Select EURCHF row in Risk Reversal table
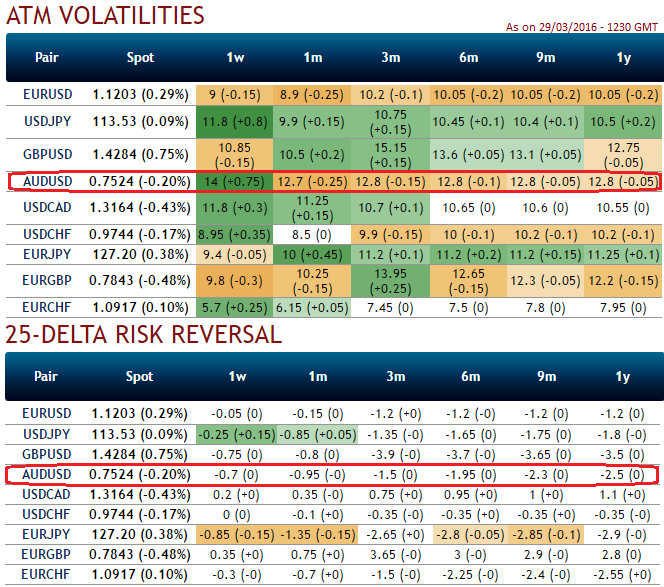Viewport: 664px width, 587px height. 333,575
